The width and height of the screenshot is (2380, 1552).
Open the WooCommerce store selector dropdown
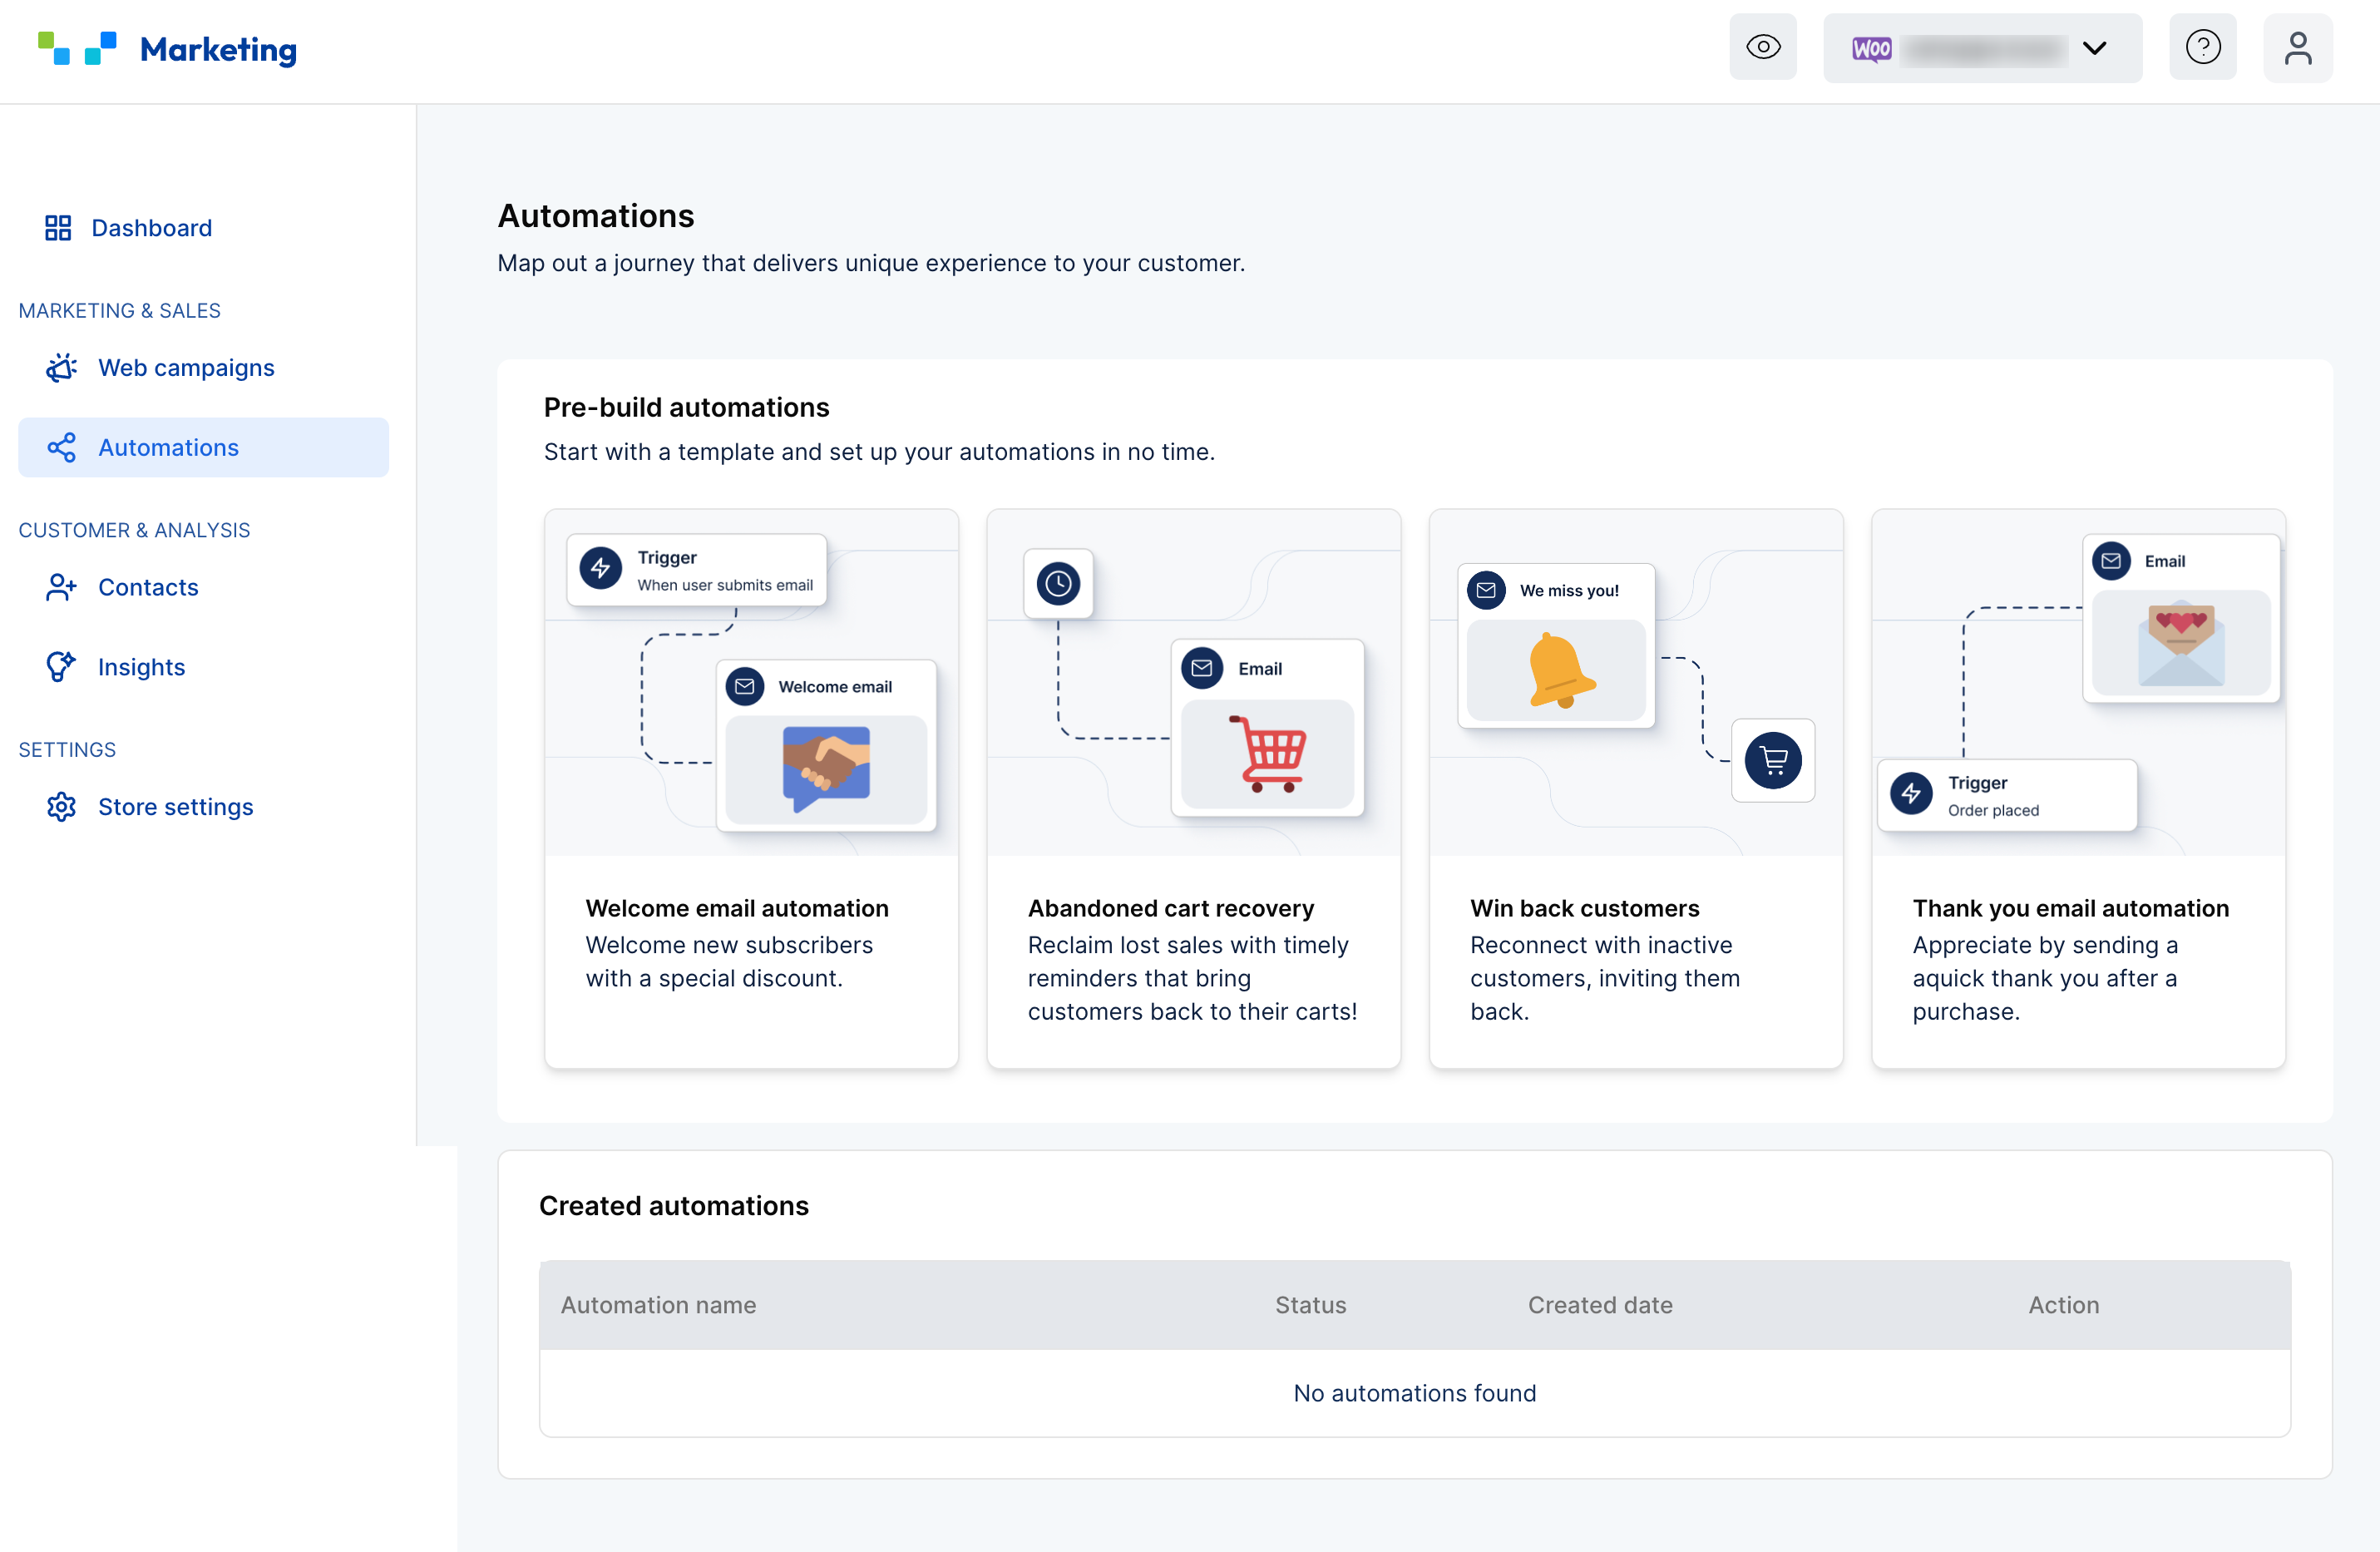tap(1982, 47)
